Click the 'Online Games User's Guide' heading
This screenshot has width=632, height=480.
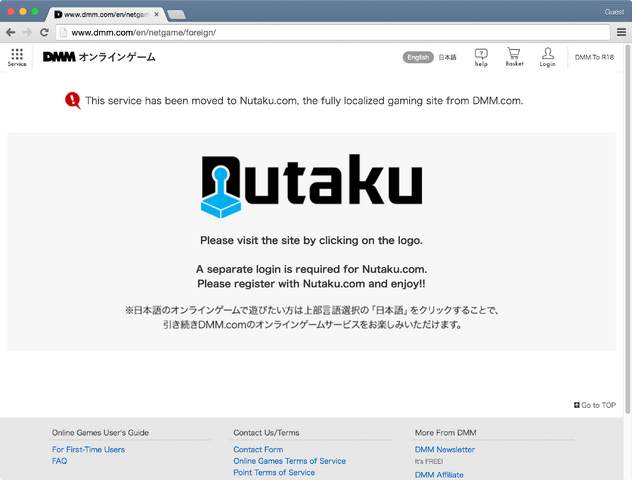click(100, 432)
